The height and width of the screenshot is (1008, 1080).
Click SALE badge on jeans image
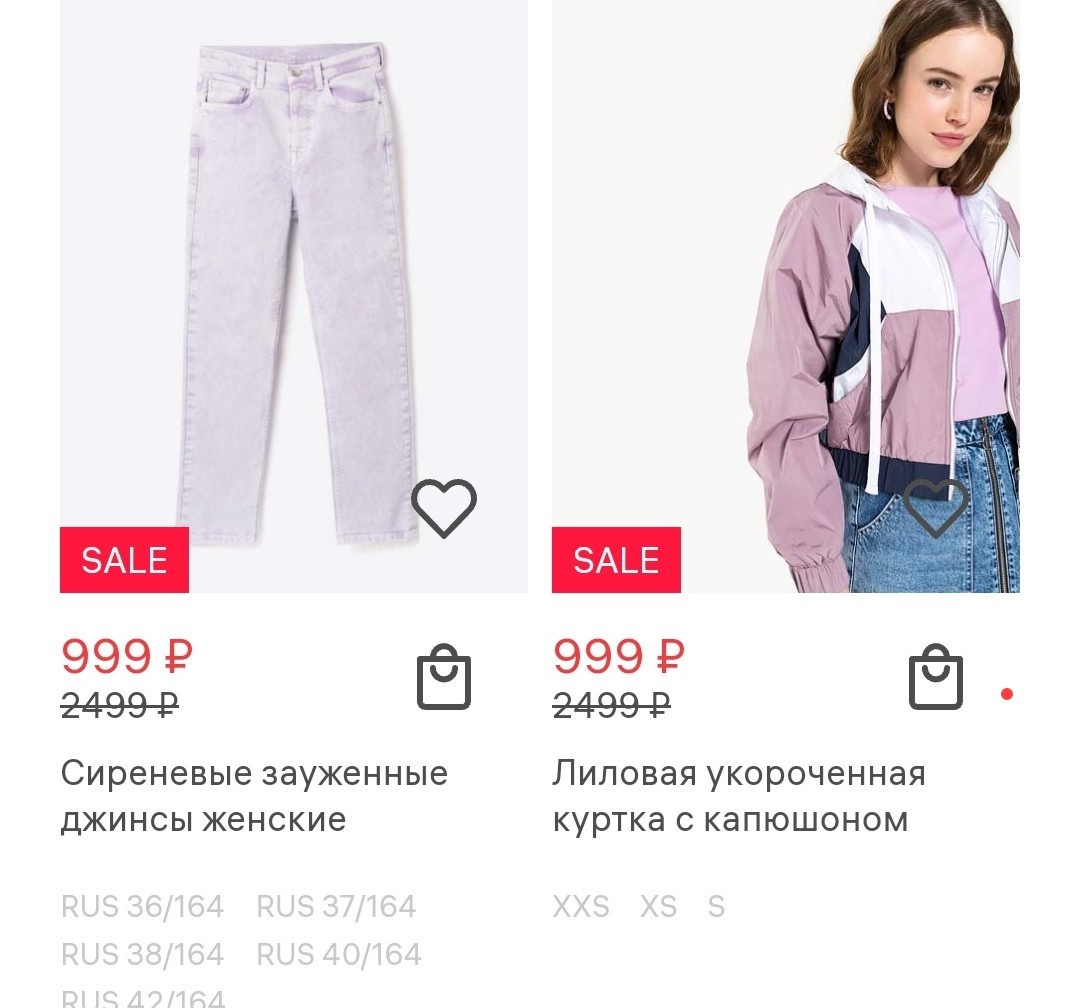(125, 559)
